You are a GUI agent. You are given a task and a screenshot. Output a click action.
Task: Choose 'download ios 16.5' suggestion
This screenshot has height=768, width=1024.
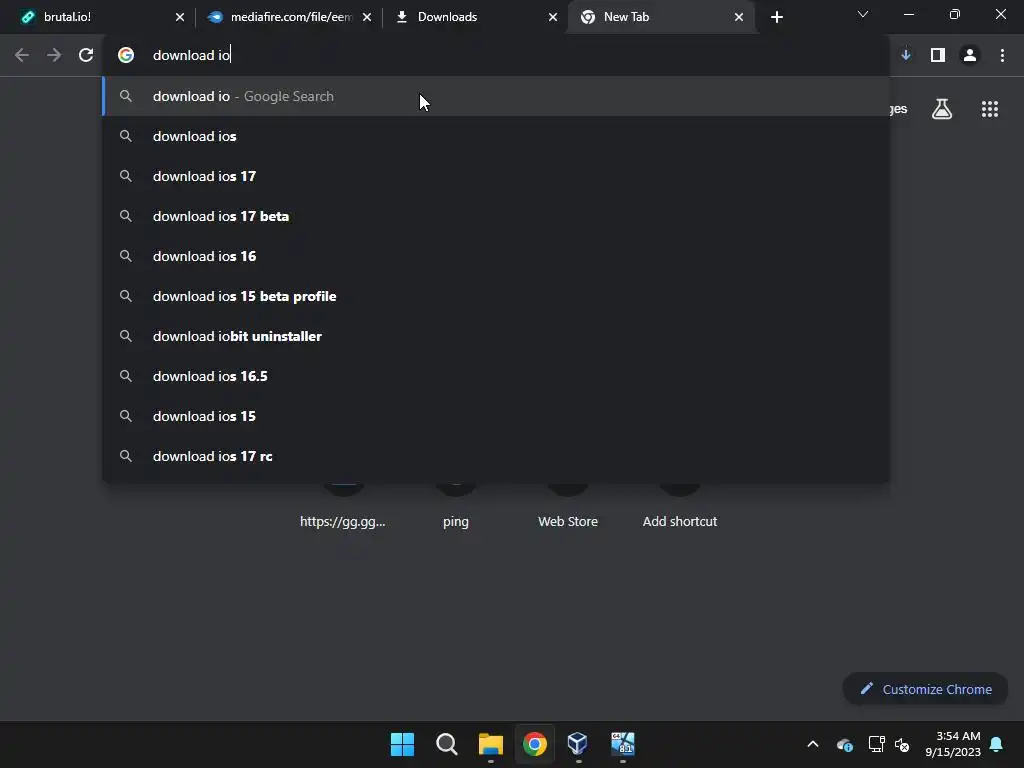(496, 376)
